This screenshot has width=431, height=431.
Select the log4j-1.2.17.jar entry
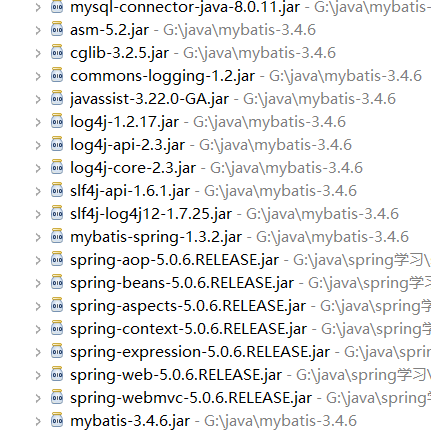[124, 122]
